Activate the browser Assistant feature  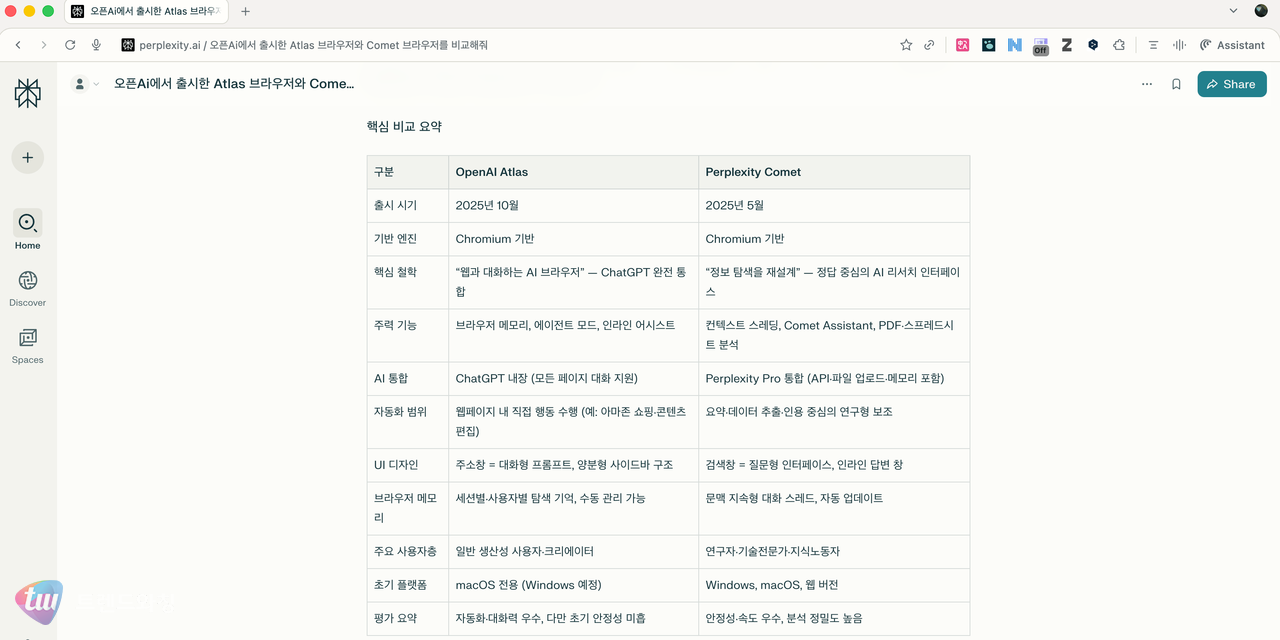(x=1232, y=45)
